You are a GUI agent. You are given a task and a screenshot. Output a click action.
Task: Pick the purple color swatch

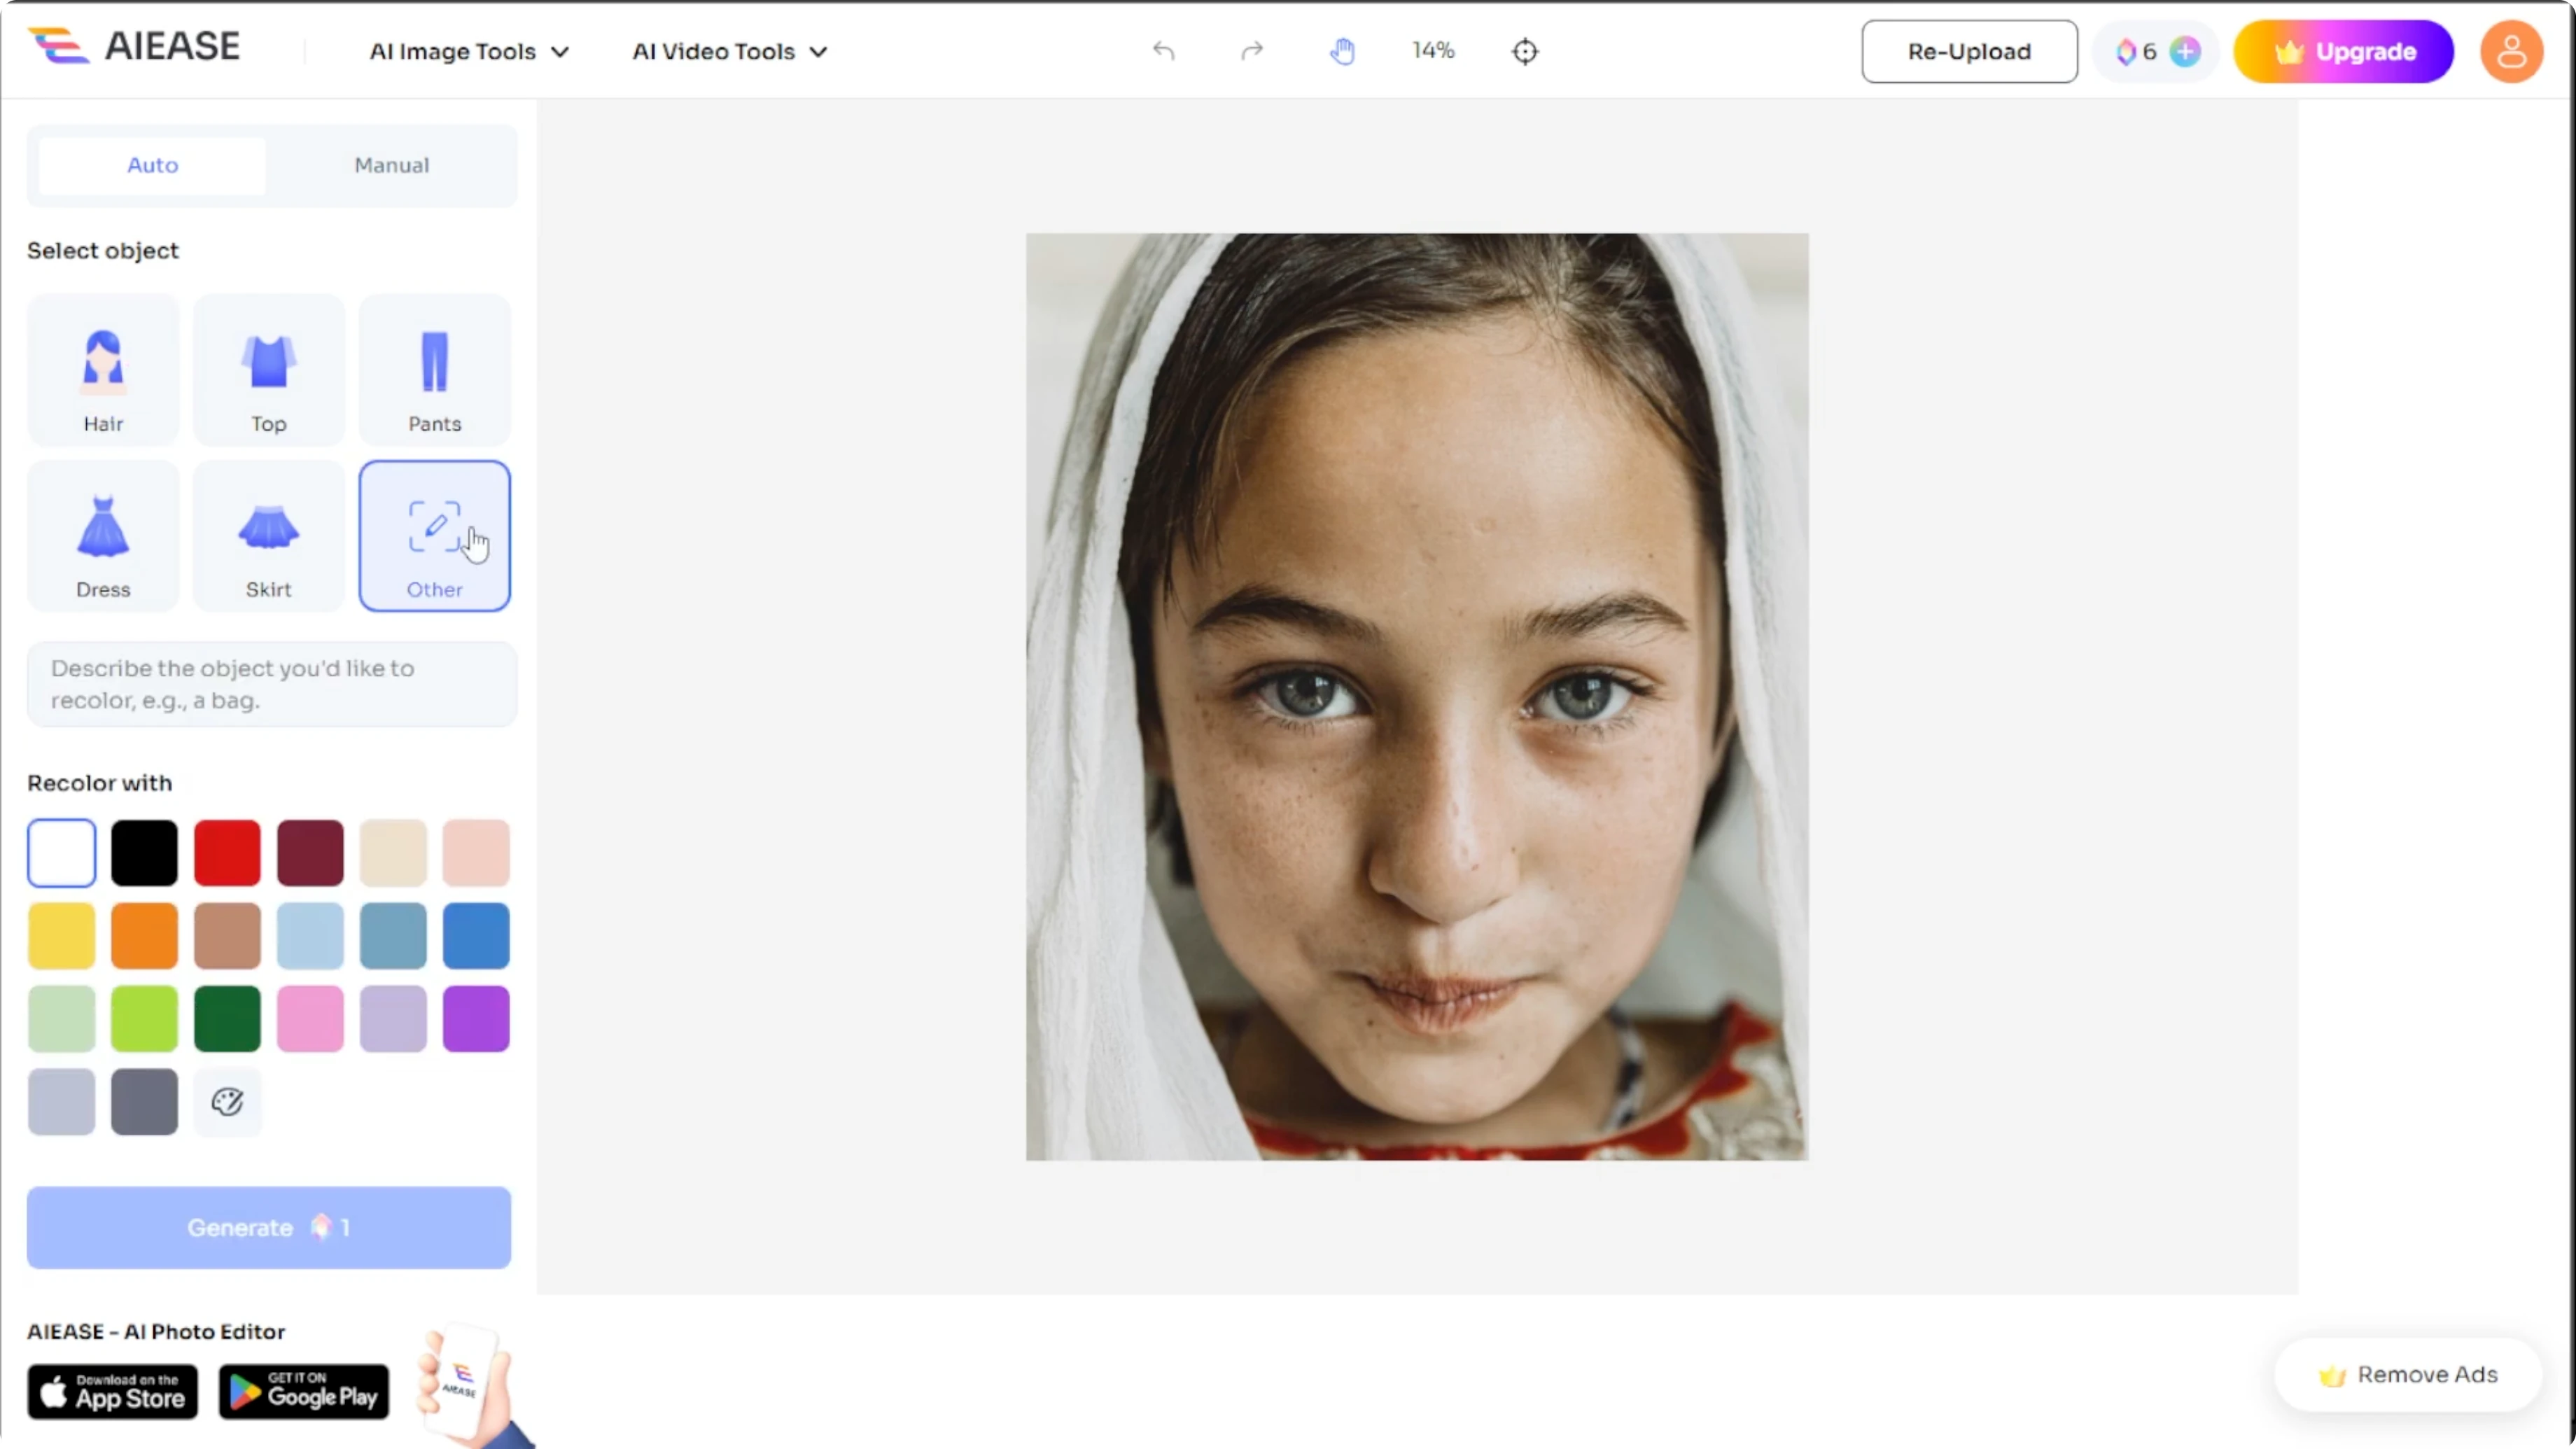tap(476, 1019)
